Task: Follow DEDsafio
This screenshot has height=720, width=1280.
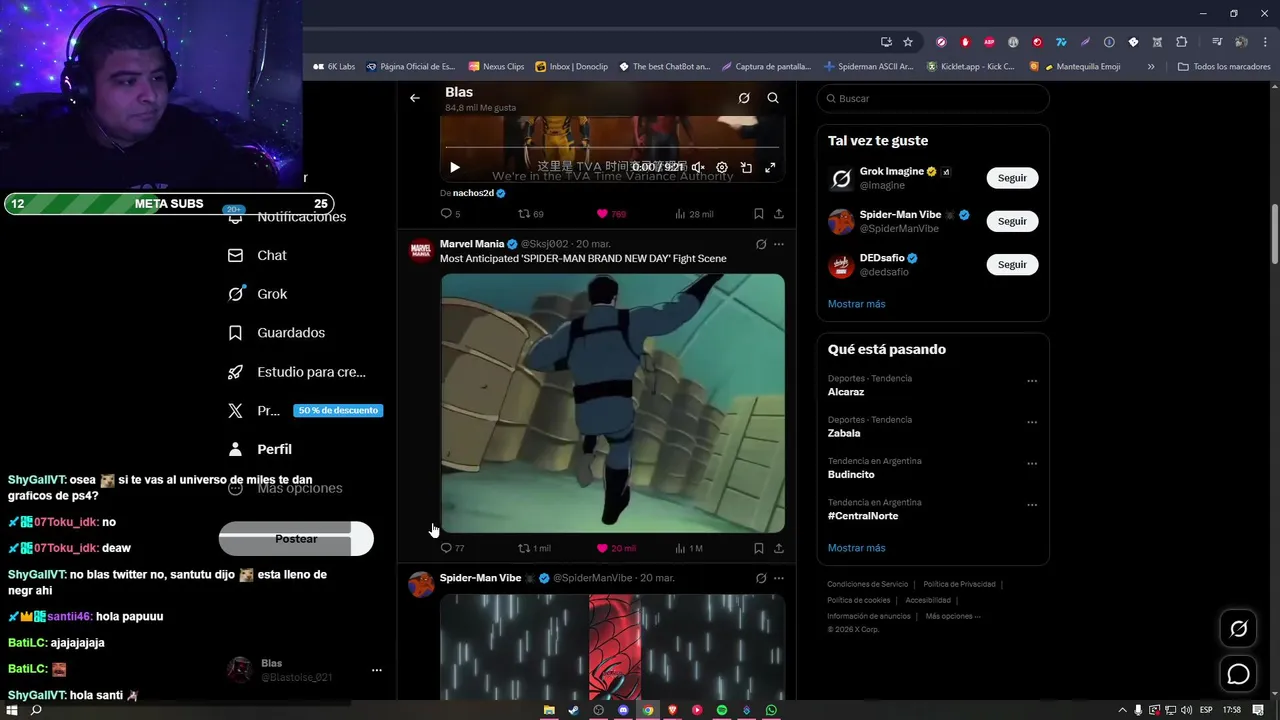Action: [x=1012, y=264]
